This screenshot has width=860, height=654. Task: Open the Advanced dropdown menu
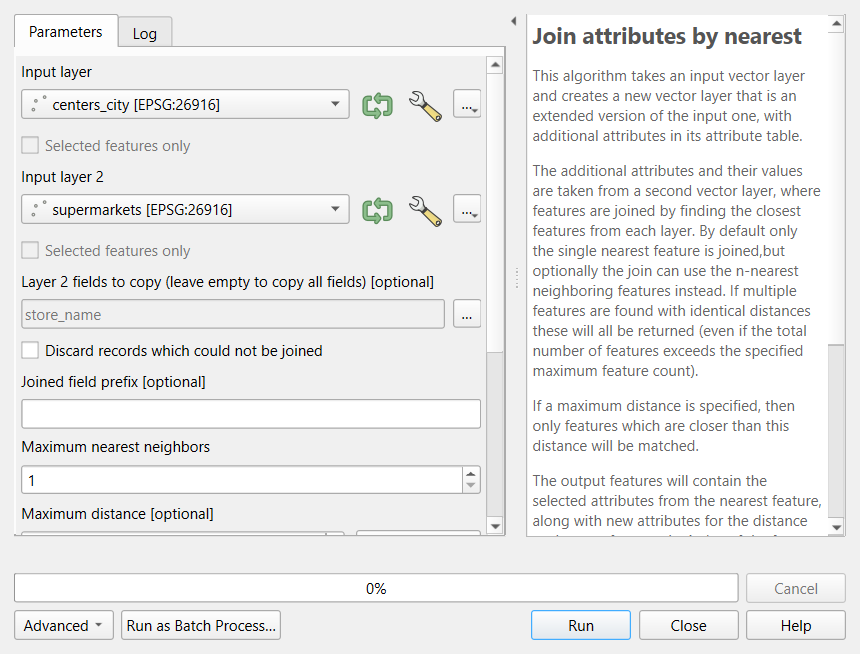coord(64,625)
